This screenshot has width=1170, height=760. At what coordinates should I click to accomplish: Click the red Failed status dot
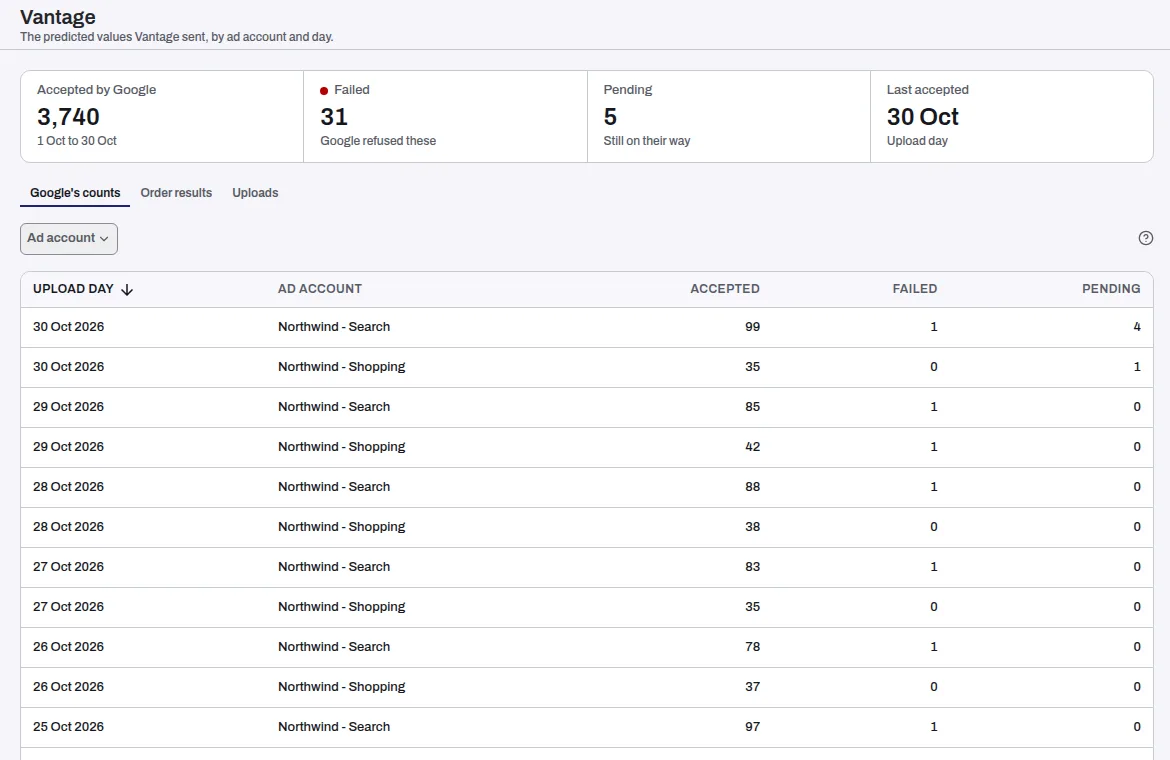click(324, 91)
